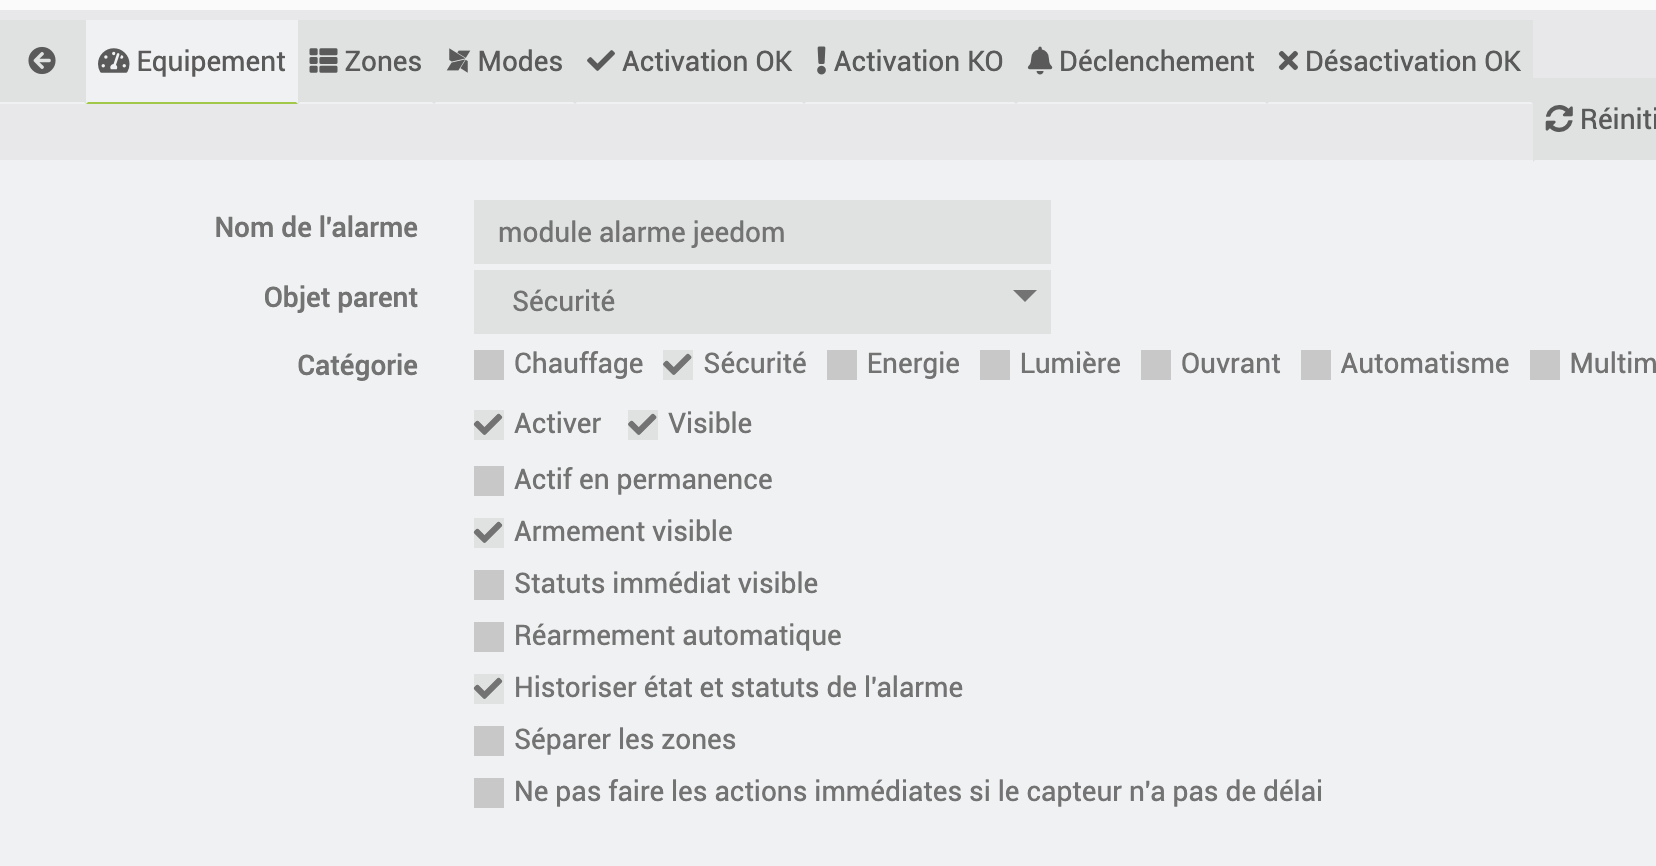This screenshot has height=866, width=1656.
Task: Click the Activation KO exclamation icon
Action: click(821, 61)
